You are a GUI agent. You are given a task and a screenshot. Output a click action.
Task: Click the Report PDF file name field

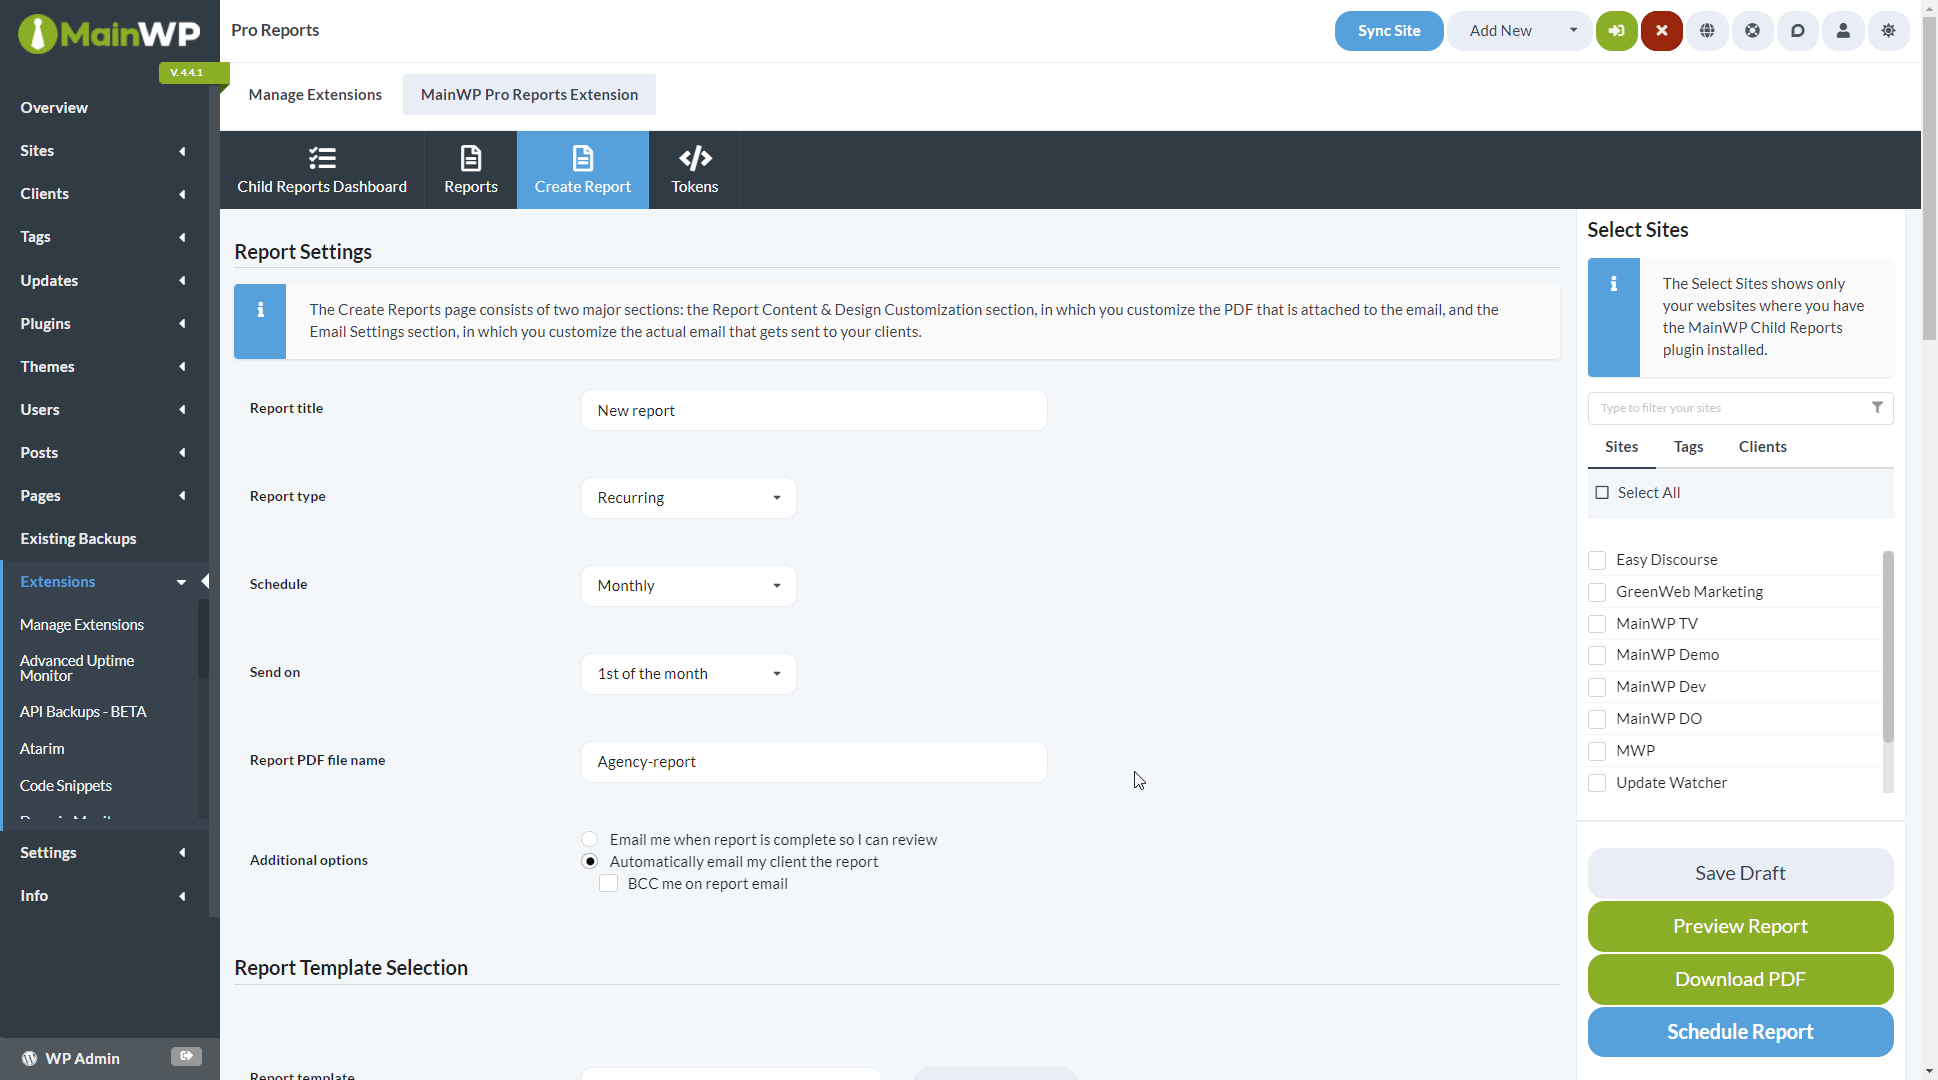pyautogui.click(x=814, y=762)
